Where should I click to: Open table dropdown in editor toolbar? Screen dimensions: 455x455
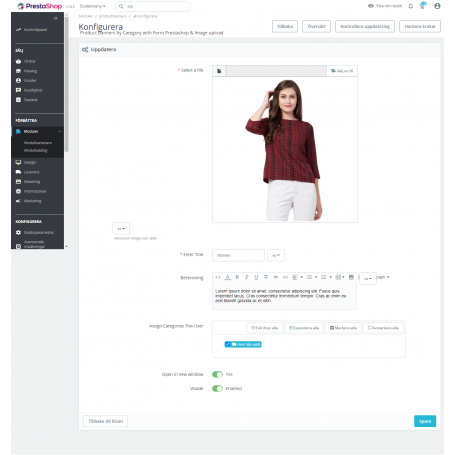coord(340,277)
